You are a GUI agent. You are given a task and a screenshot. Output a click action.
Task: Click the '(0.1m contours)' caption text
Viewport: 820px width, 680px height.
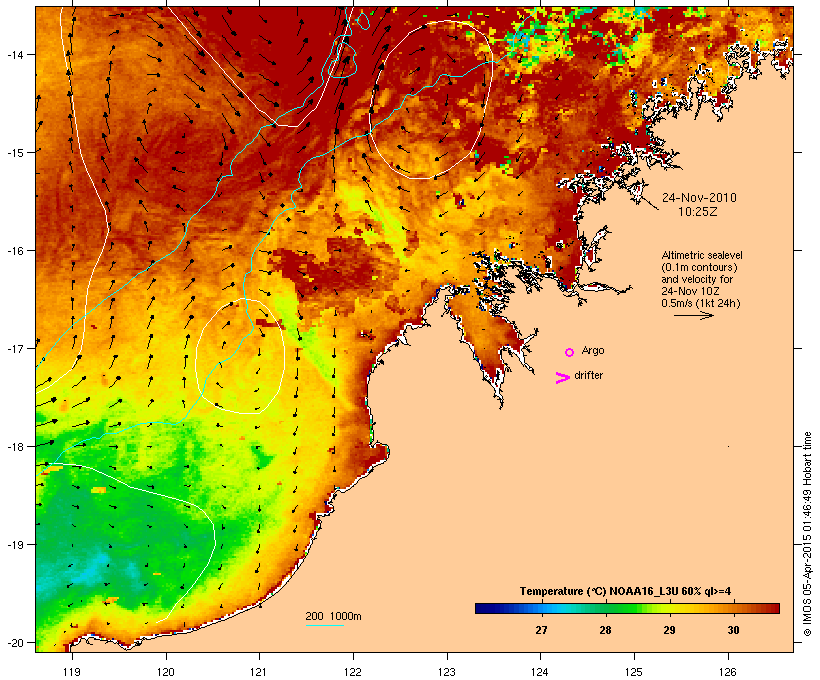tap(699, 267)
